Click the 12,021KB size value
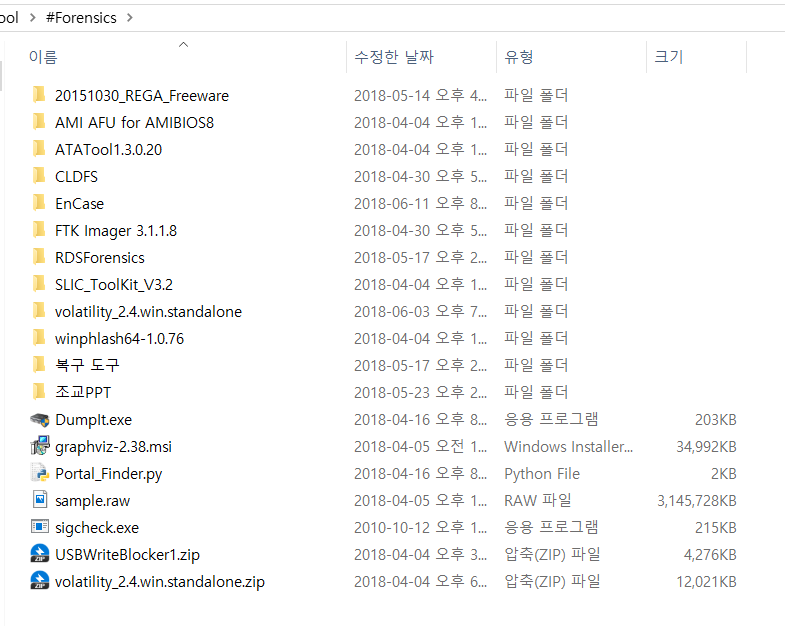 tap(706, 582)
